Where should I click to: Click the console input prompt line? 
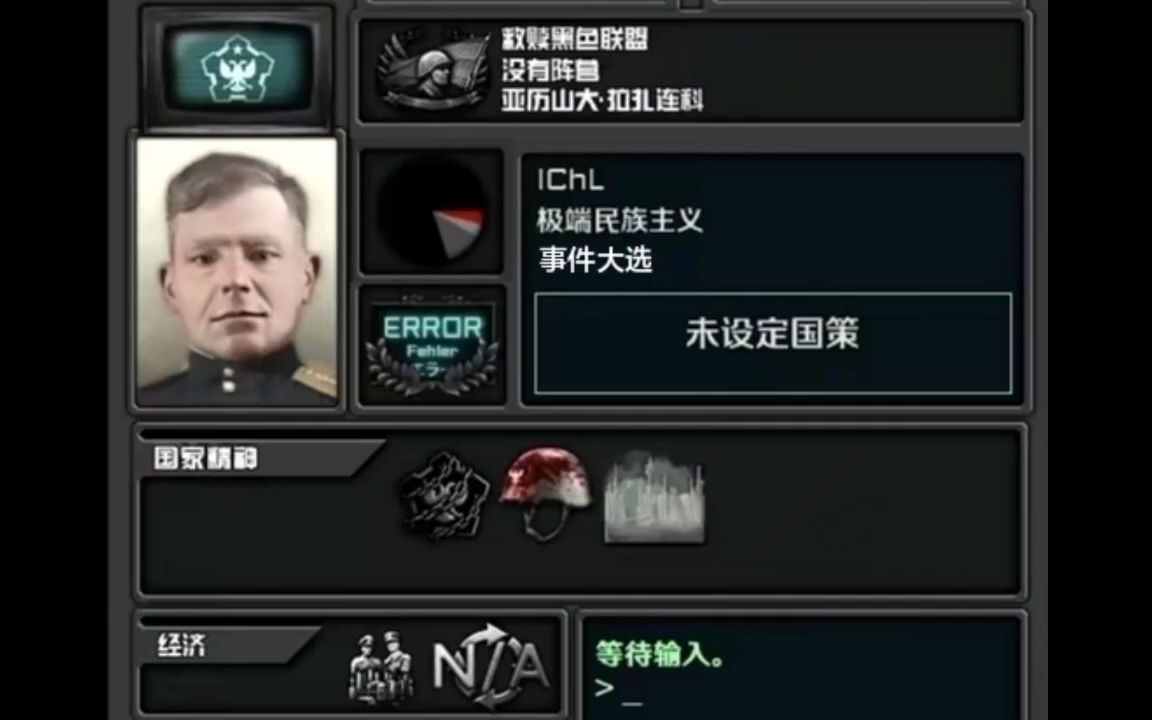coord(619,689)
